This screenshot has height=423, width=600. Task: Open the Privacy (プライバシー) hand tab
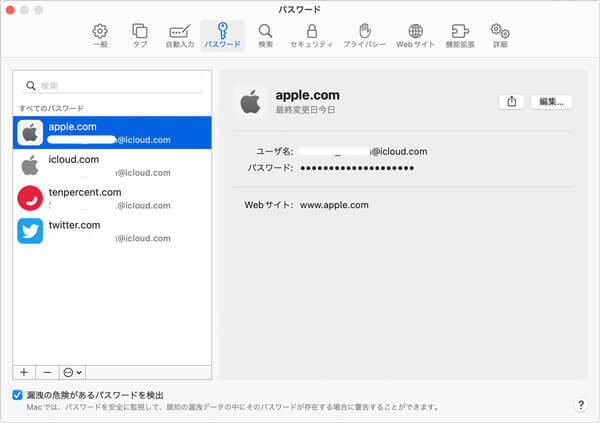click(x=364, y=36)
